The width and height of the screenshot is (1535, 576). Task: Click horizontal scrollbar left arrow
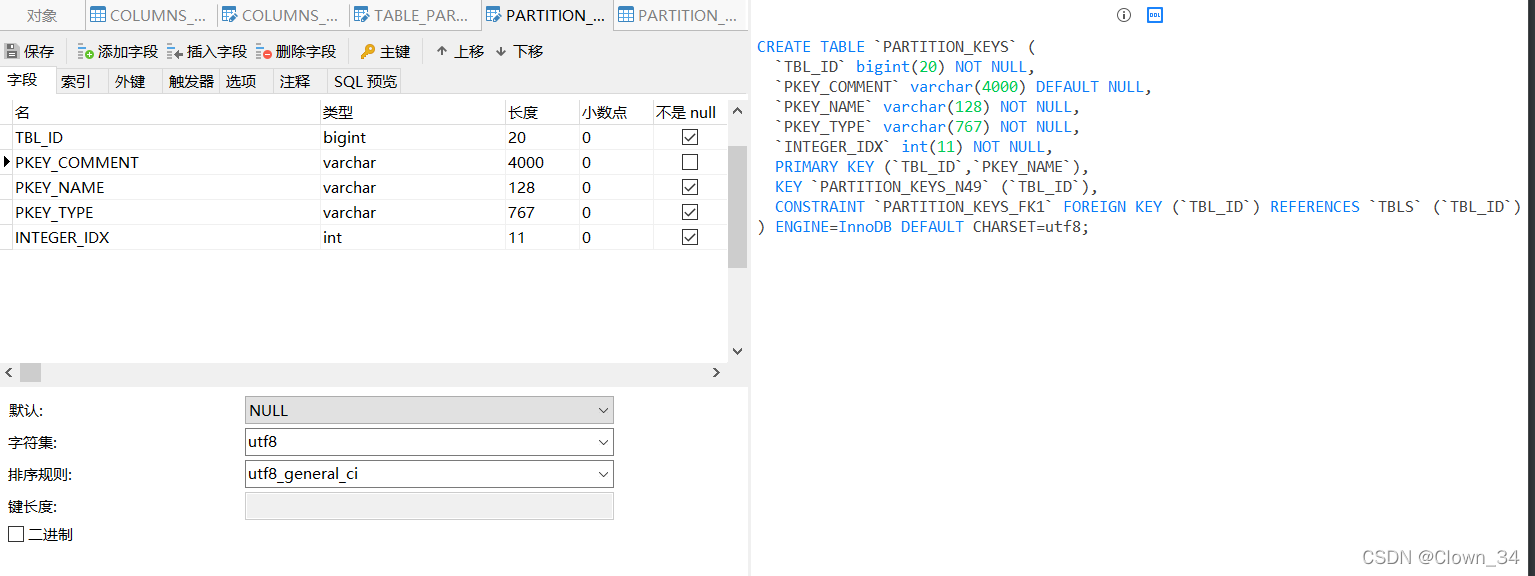(9, 372)
